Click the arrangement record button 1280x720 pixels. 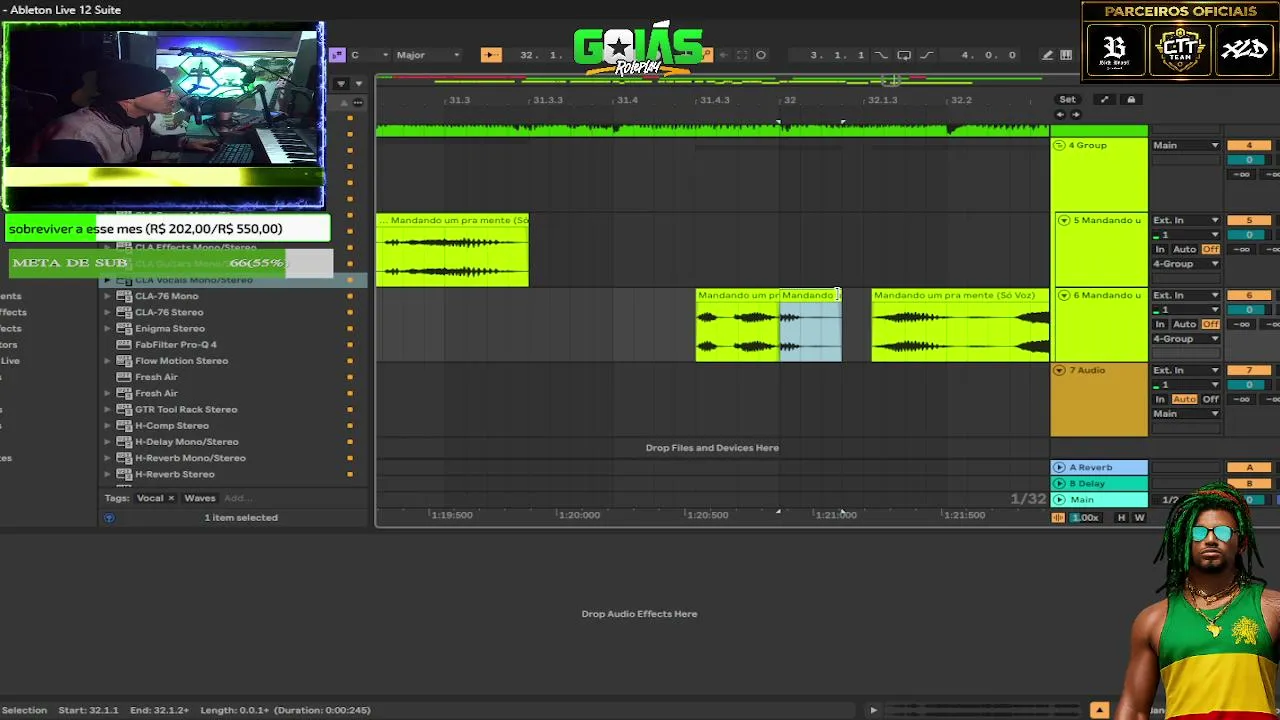coord(761,55)
